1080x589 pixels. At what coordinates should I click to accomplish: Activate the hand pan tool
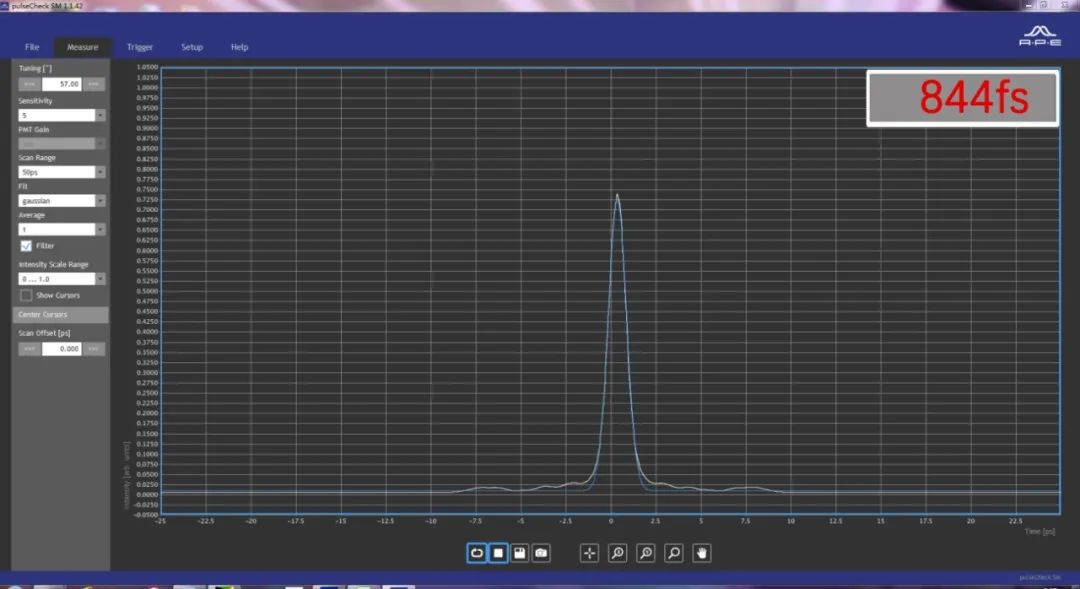click(x=702, y=553)
